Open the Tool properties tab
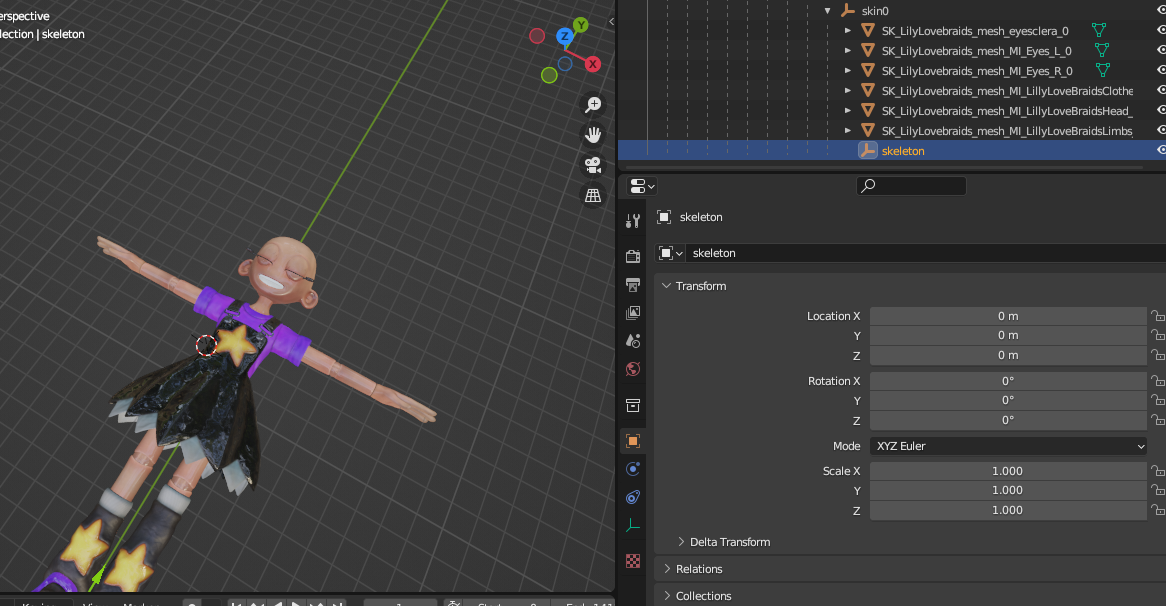 click(632, 221)
